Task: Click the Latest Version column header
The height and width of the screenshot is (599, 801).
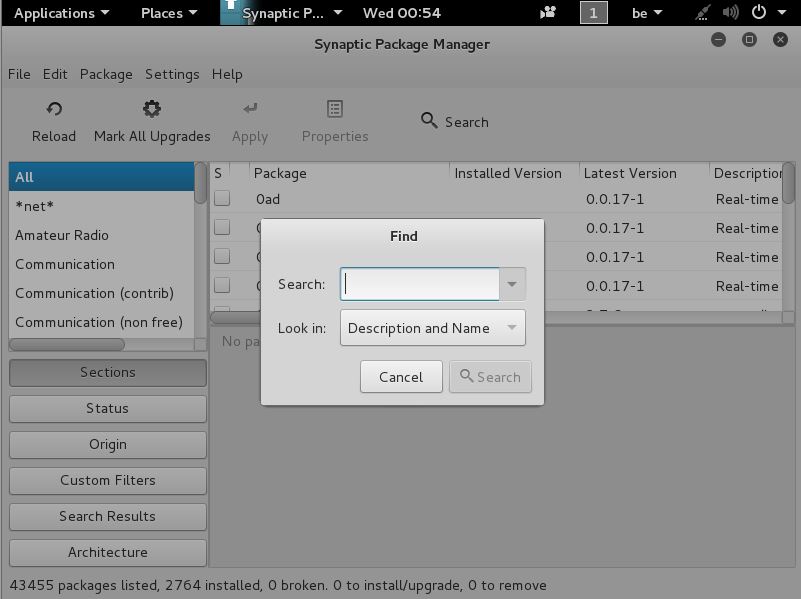Action: coord(644,173)
